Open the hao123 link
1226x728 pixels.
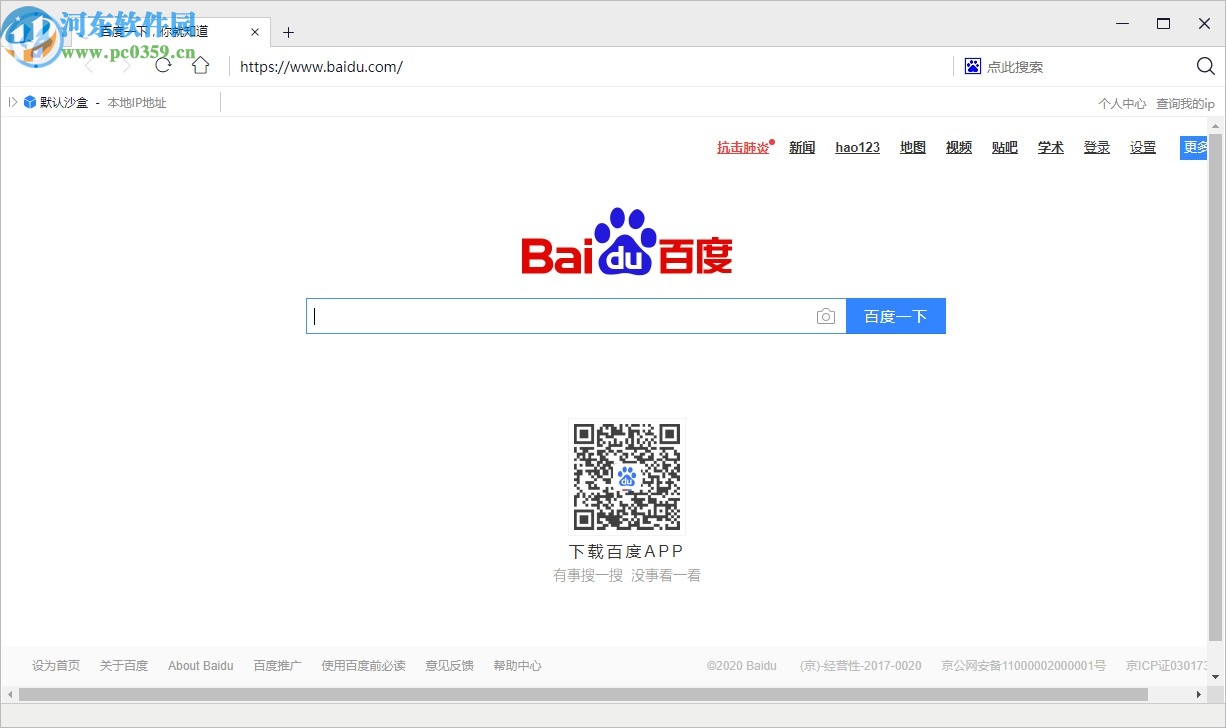pos(857,147)
